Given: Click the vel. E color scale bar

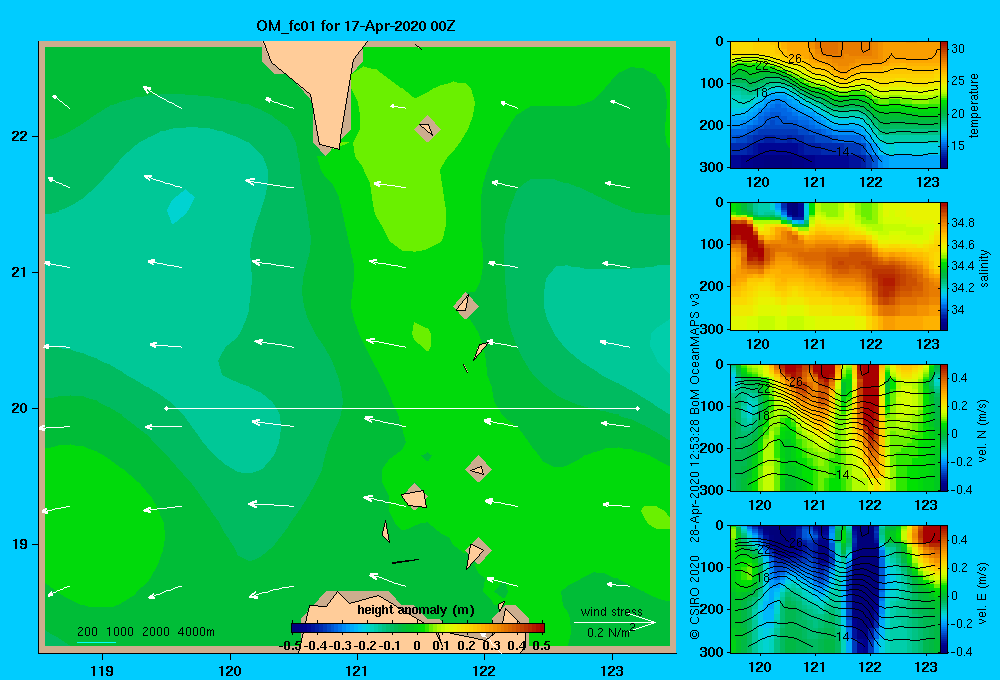Looking at the screenshot, I should [944, 589].
